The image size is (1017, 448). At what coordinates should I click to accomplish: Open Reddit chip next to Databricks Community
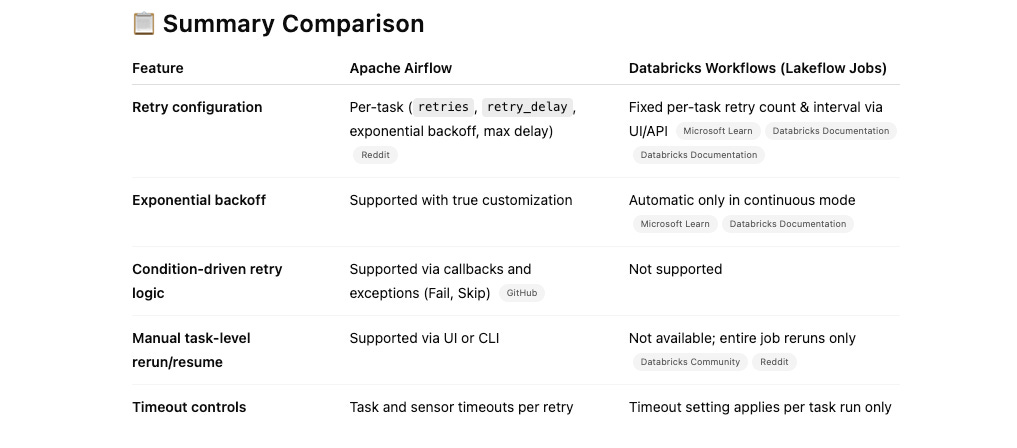pos(774,362)
